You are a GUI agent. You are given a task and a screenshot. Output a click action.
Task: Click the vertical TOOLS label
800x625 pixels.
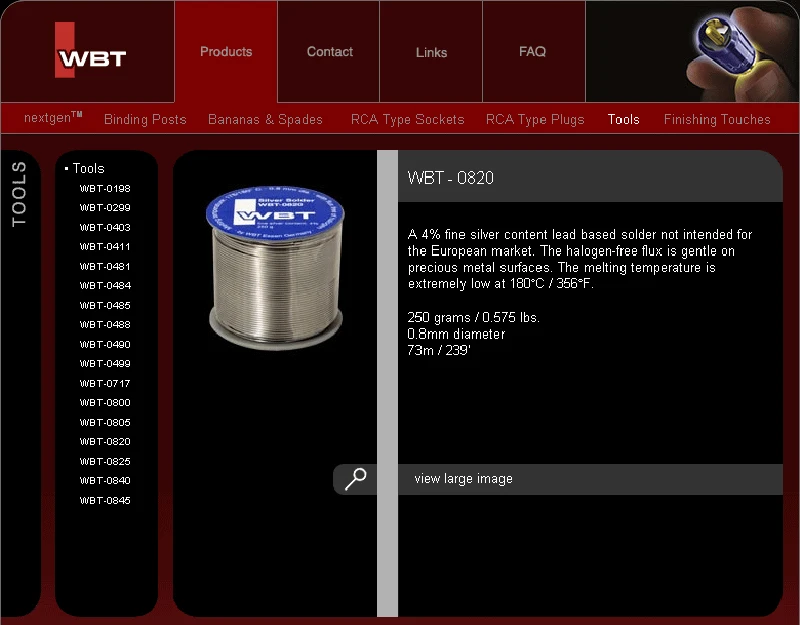click(x=19, y=194)
